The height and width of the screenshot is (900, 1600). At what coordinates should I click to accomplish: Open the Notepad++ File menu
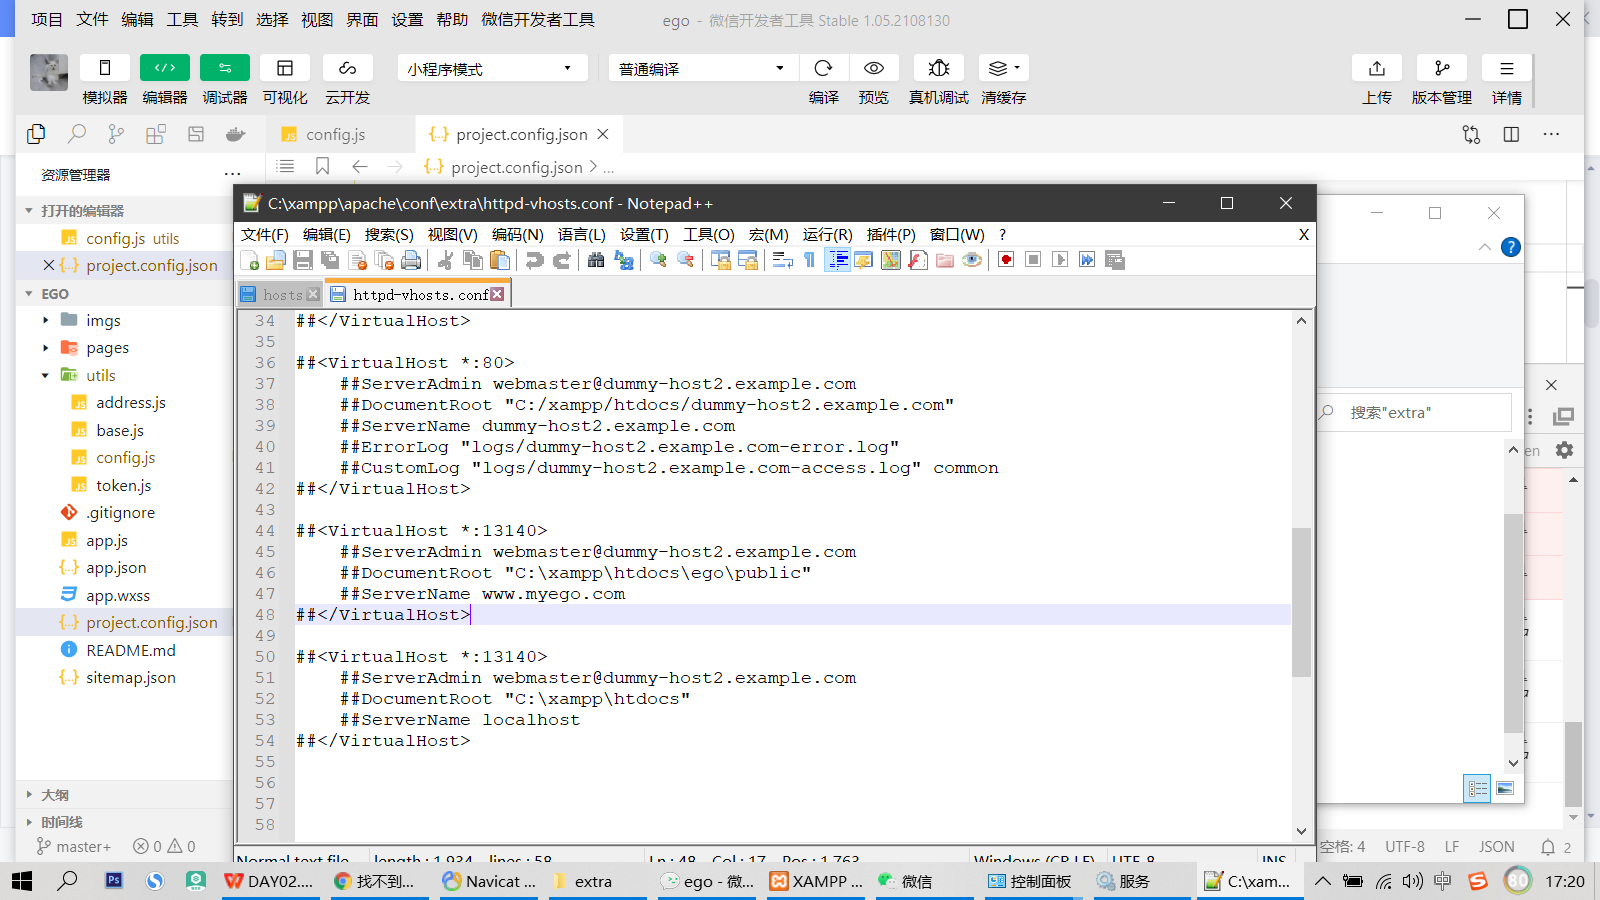265,234
